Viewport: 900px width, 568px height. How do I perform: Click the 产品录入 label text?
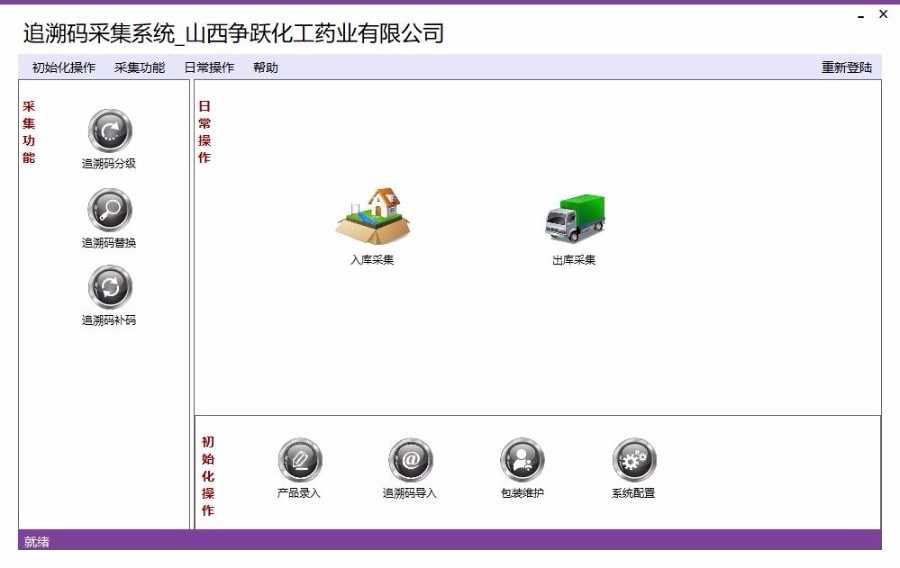click(298, 493)
